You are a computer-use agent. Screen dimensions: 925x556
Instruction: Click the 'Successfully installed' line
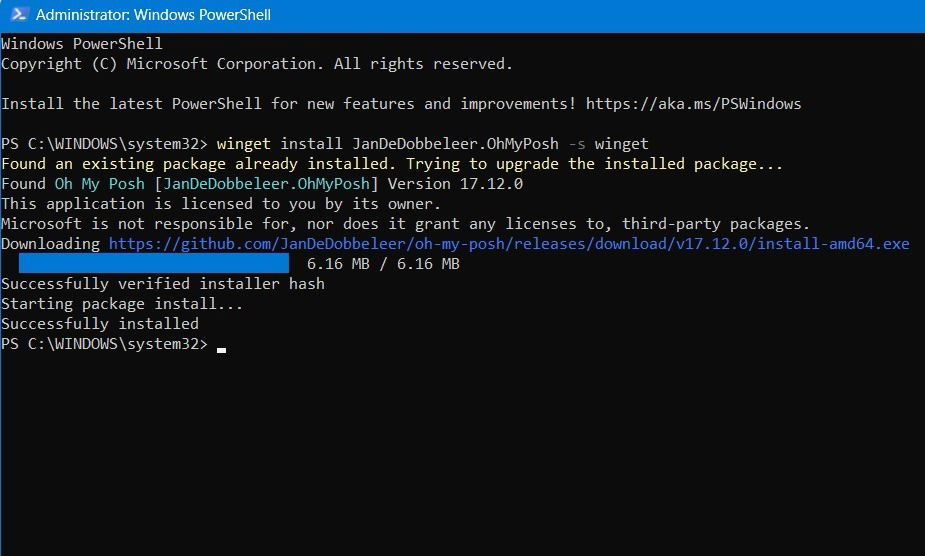100,324
